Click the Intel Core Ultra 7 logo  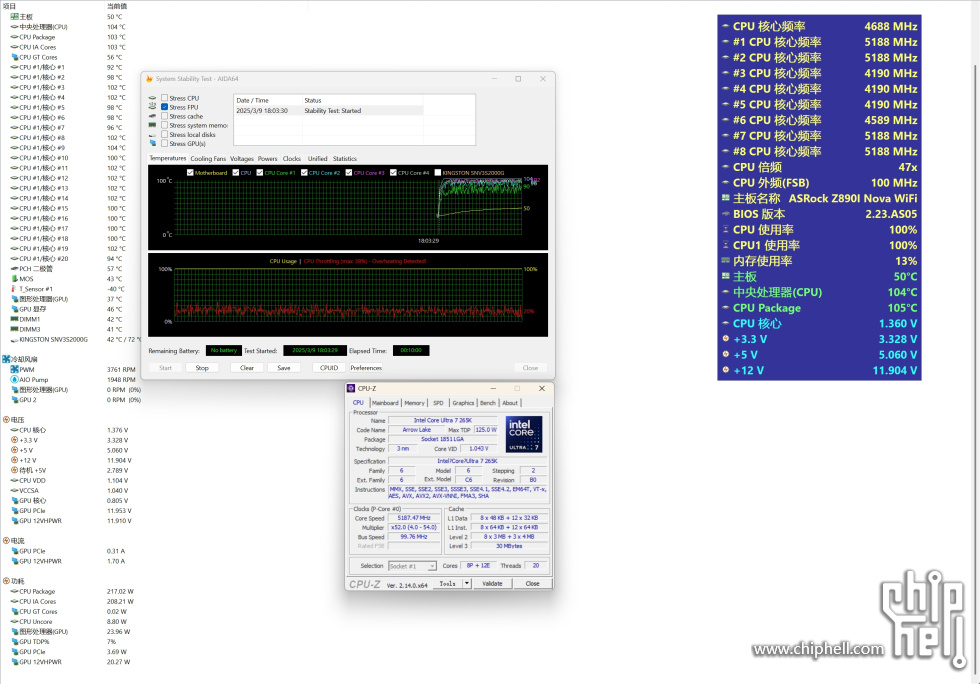pyautogui.click(x=524, y=434)
